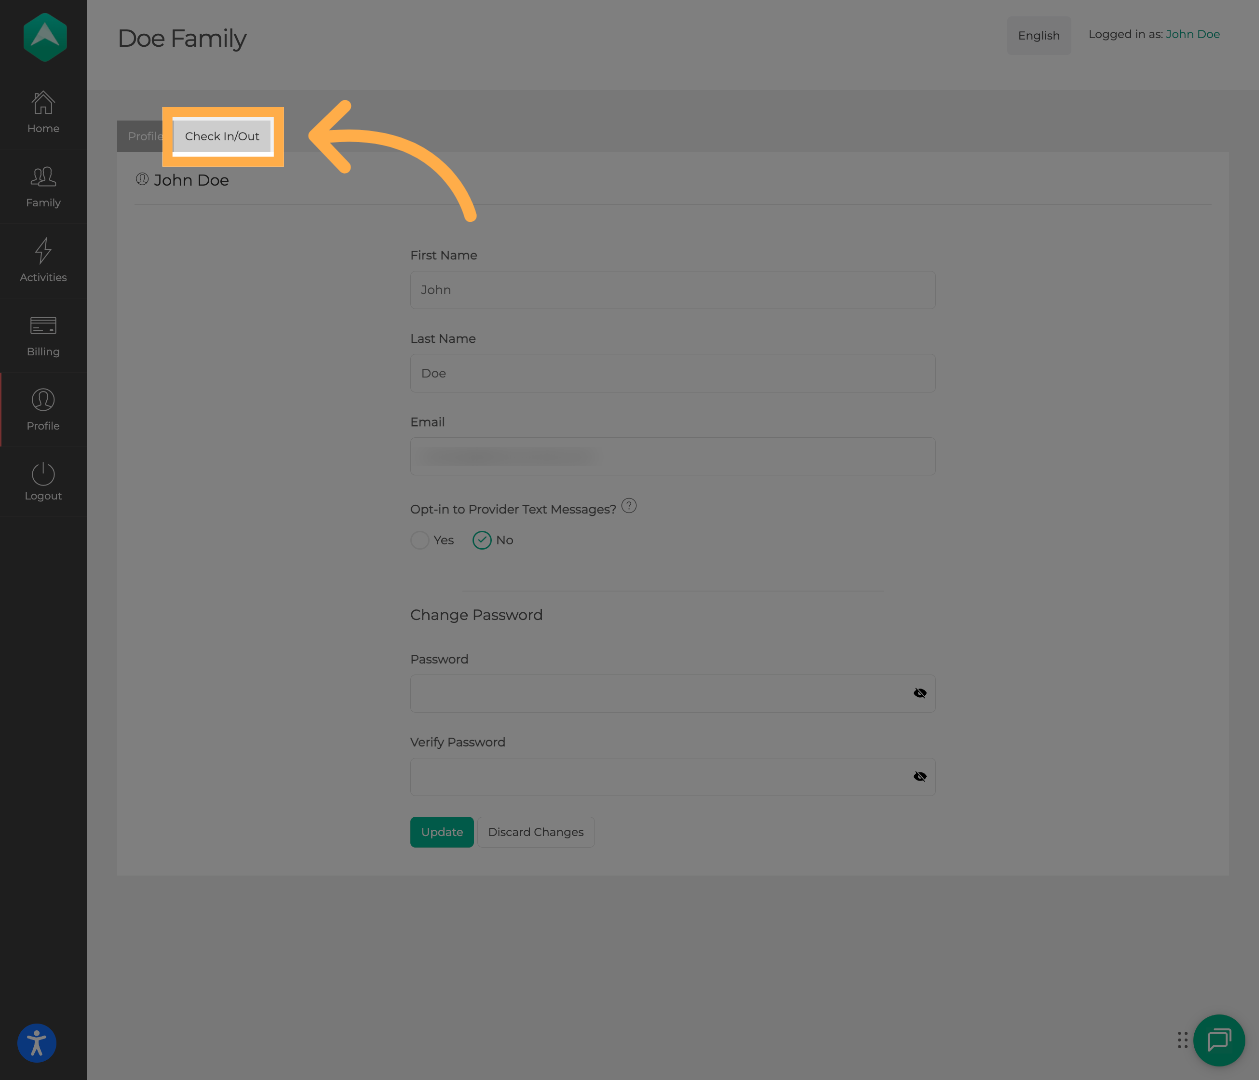
Task: Open the chat bubble in the corner
Action: [1219, 1040]
